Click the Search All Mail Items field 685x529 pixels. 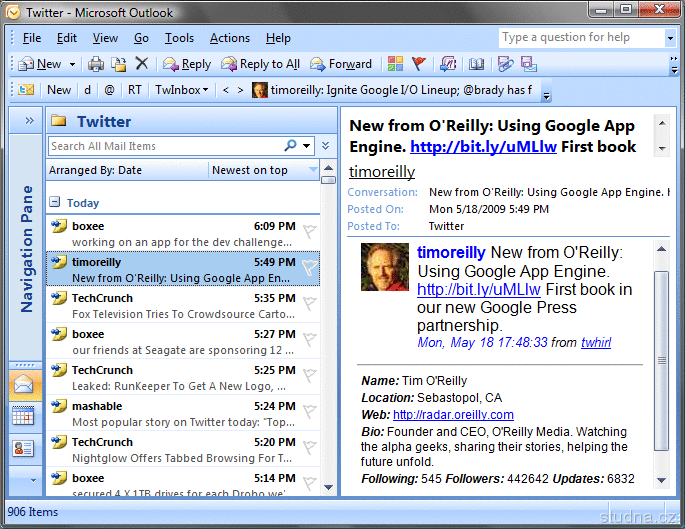tap(165, 146)
